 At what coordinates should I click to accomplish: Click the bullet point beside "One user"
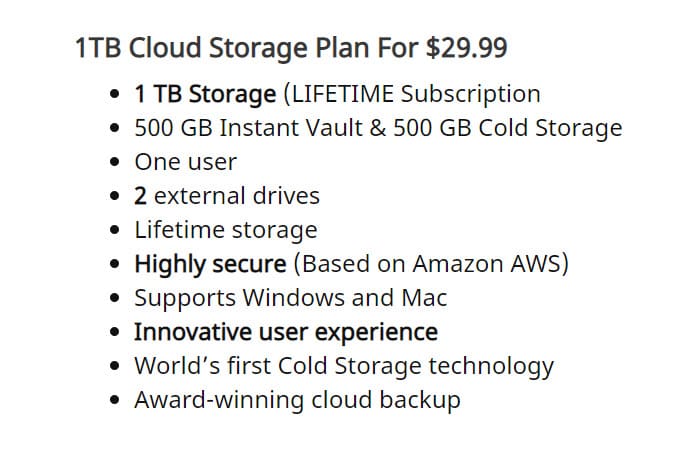tap(116, 162)
